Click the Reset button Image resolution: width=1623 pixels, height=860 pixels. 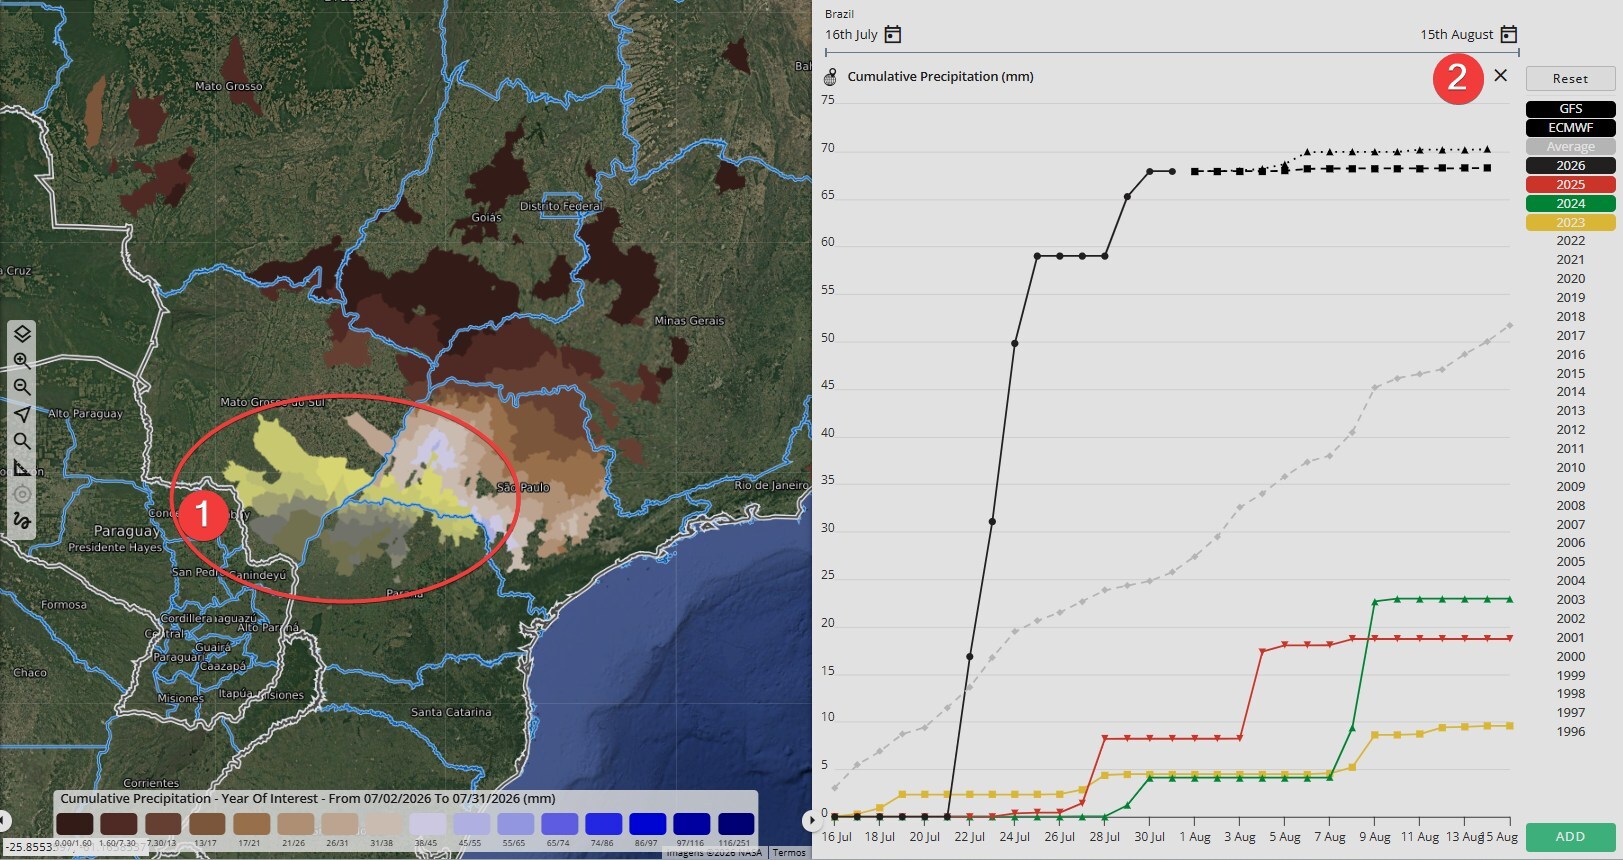click(x=1570, y=79)
